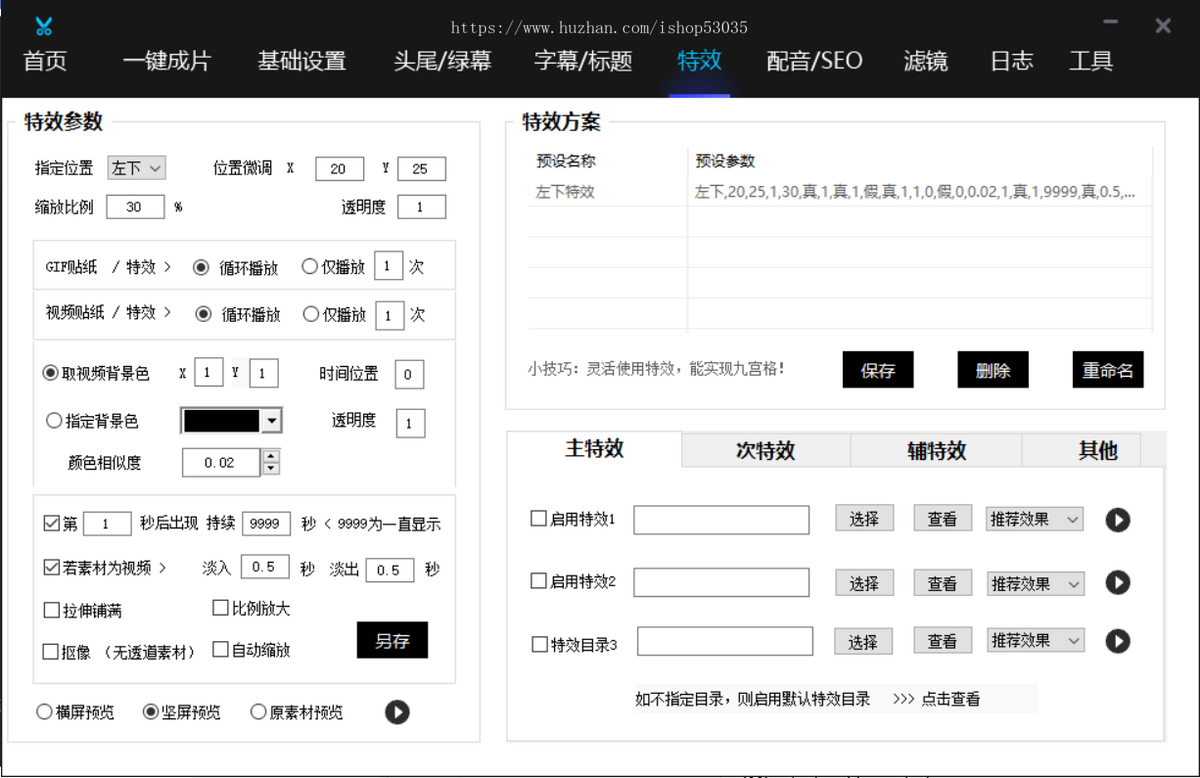This screenshot has height=778, width=1200.
Task: Open 推荐效果 dropdown for 特效目录3
Action: pyautogui.click(x=1034, y=641)
